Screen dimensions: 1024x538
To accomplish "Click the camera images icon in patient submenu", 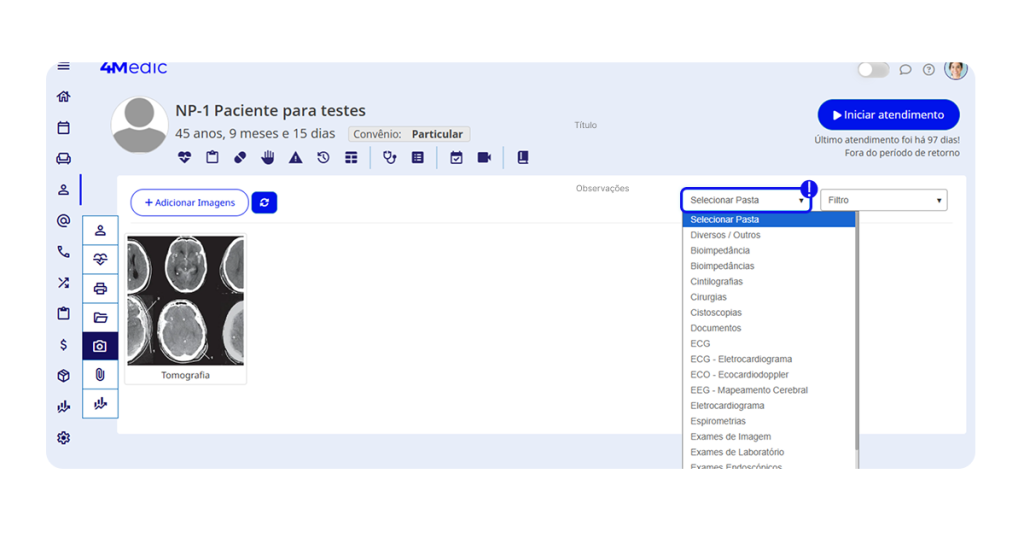I will coord(100,346).
